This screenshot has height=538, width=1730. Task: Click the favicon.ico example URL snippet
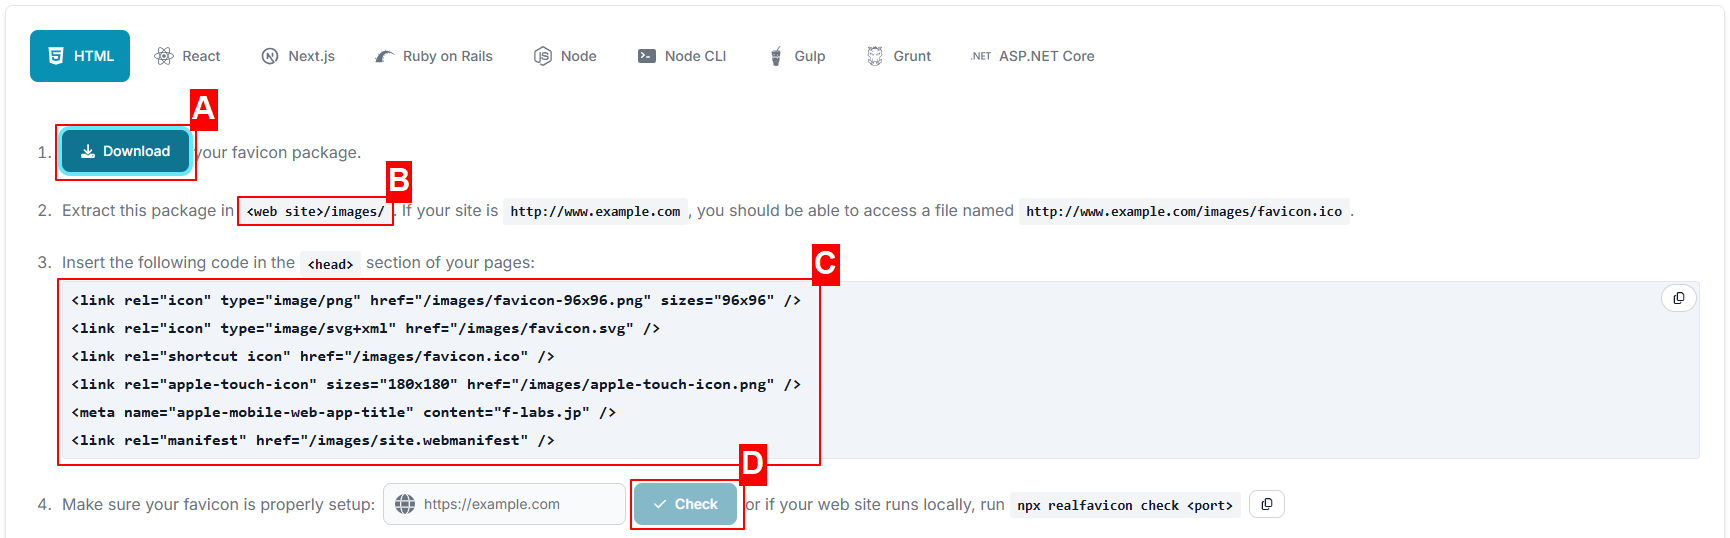tap(1183, 212)
